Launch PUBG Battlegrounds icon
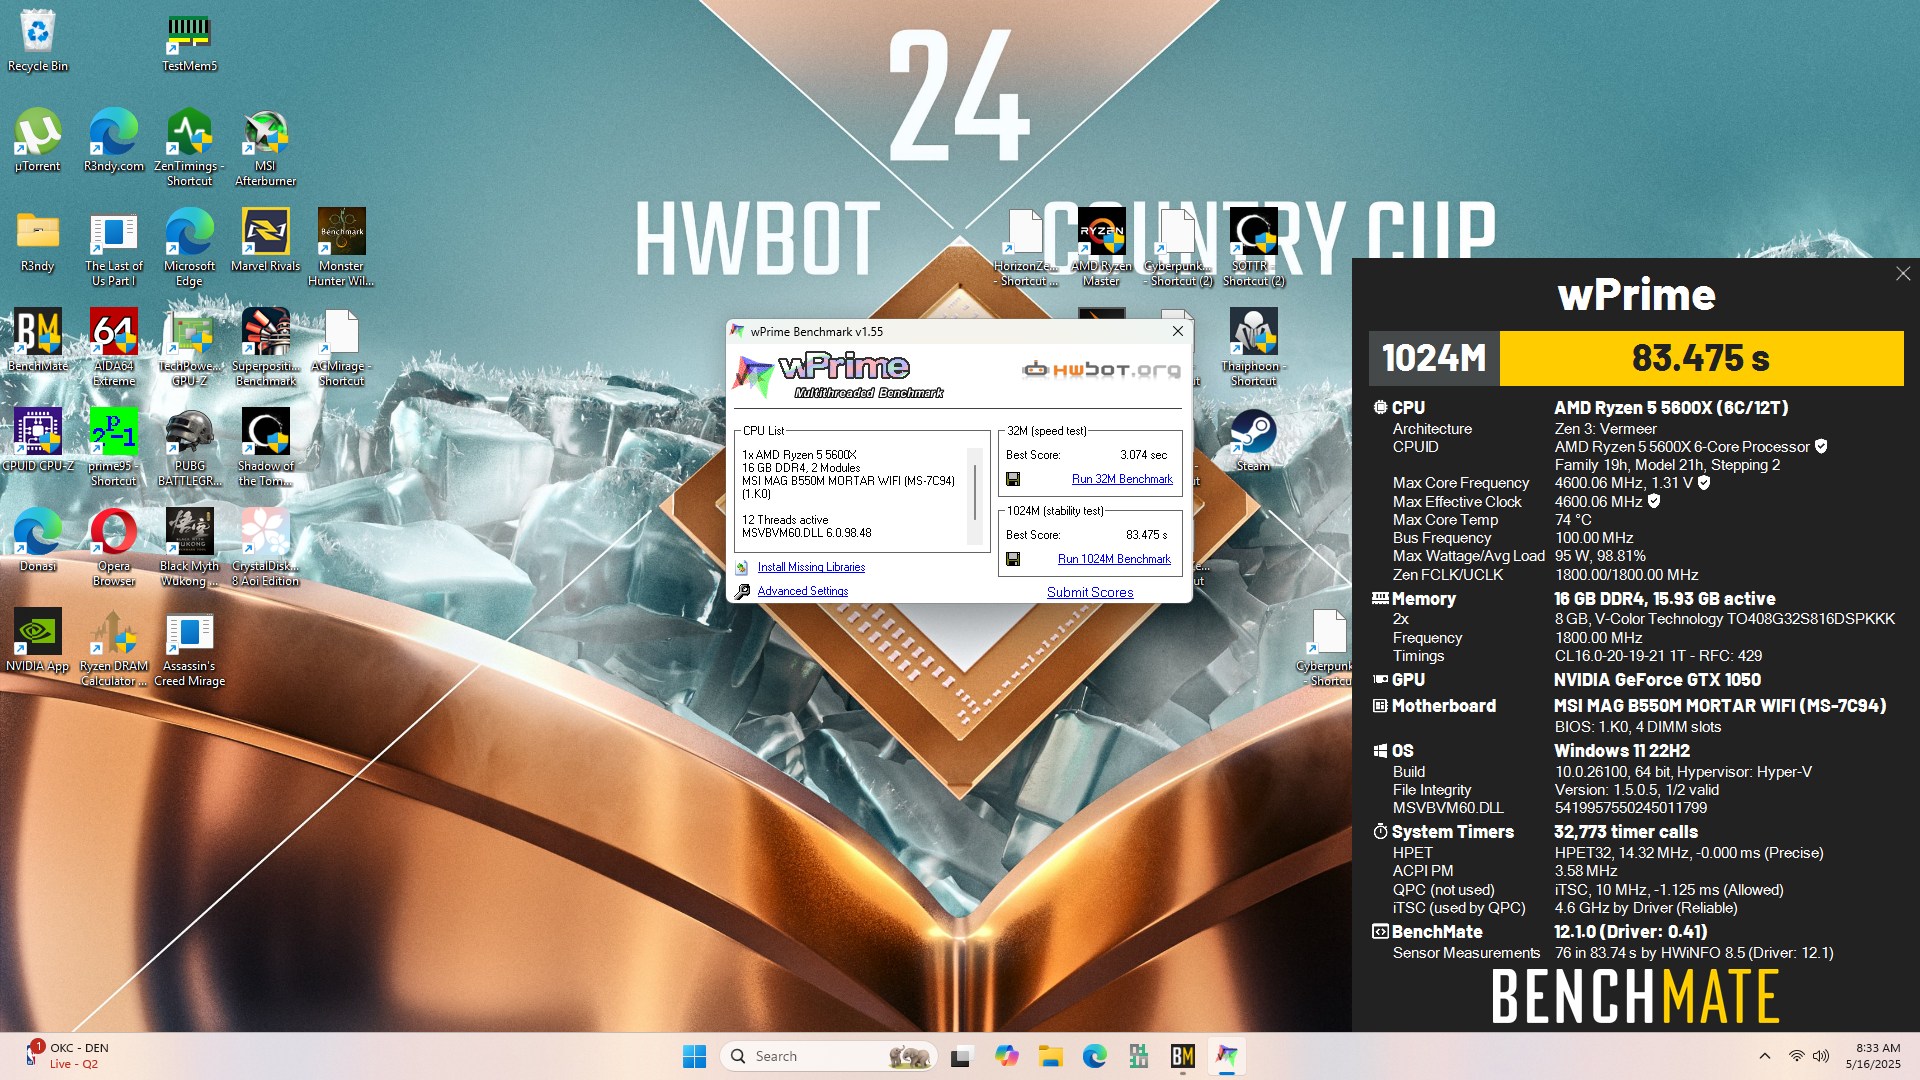 point(189,448)
